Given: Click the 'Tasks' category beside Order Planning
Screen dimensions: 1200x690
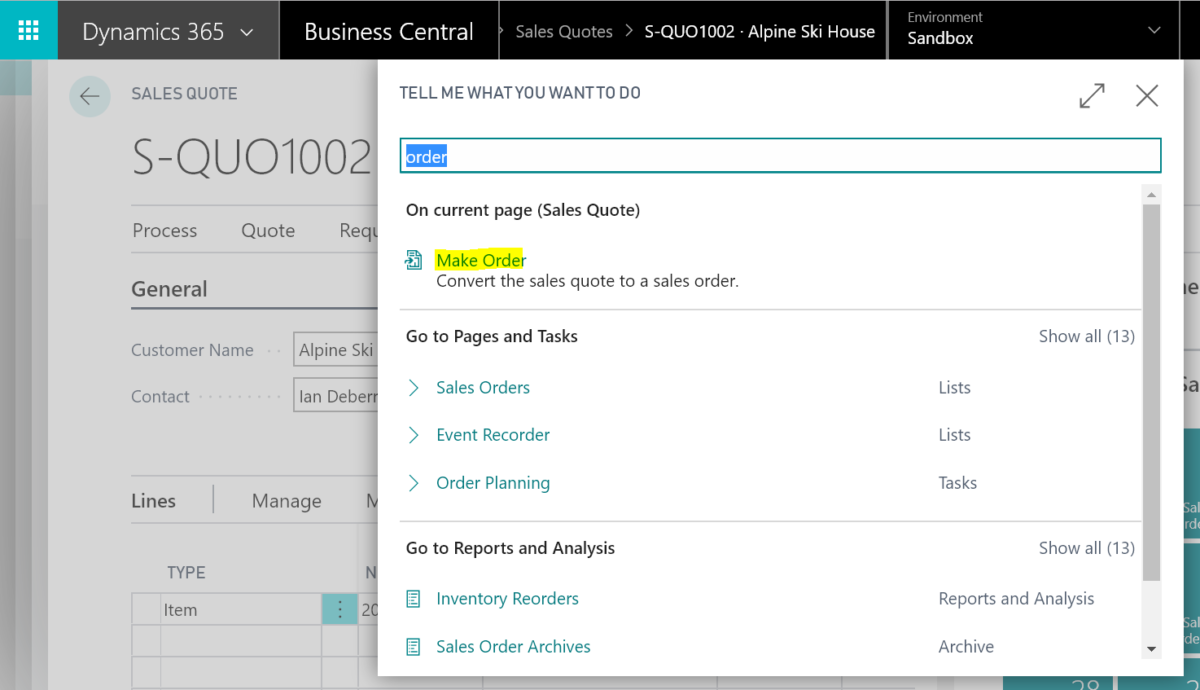Looking at the screenshot, I should tap(957, 483).
